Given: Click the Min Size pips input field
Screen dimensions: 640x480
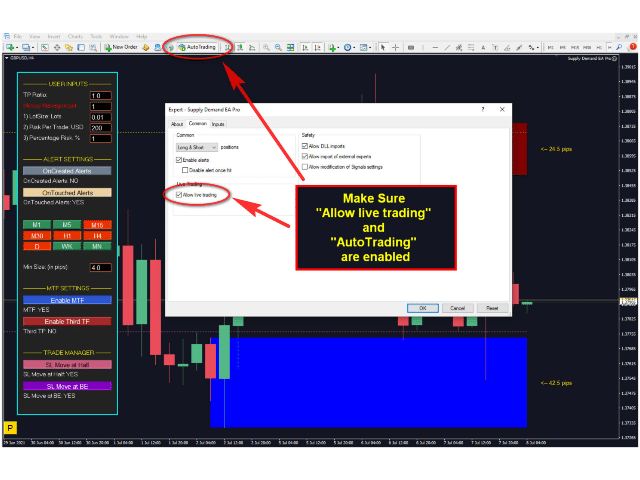Looking at the screenshot, I should [101, 268].
